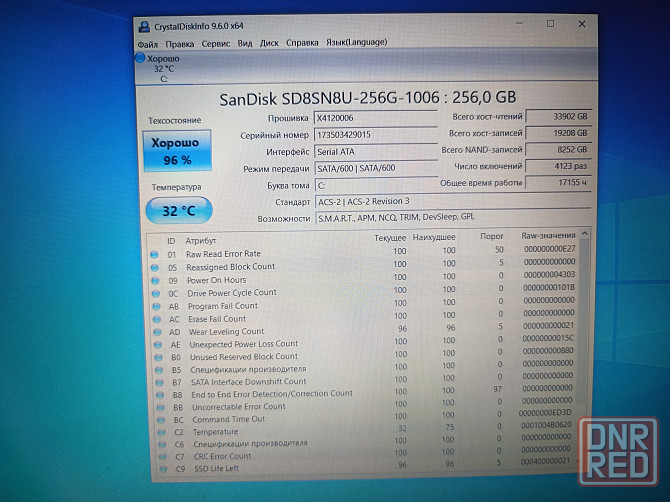Click raw value 00000000E27
This screenshot has width=670, height=502.
[550, 249]
